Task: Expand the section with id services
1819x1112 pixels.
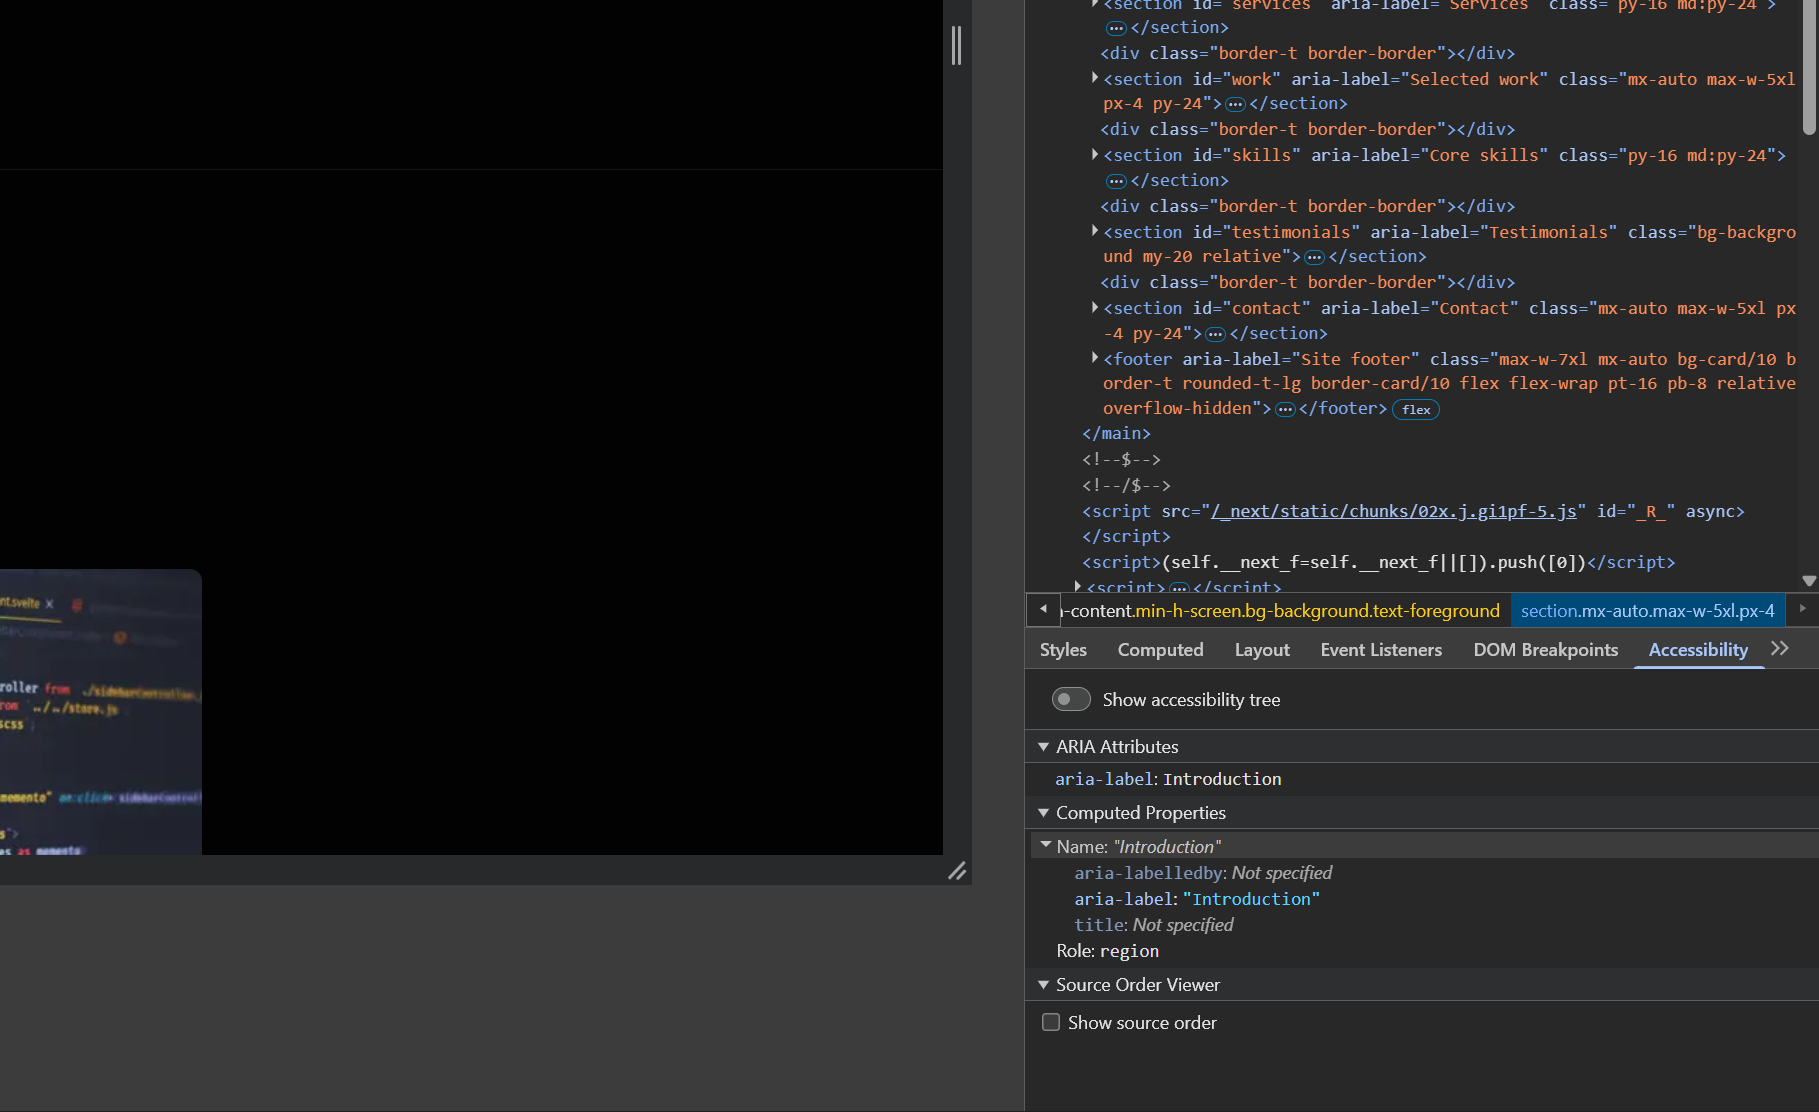Action: 1095,4
